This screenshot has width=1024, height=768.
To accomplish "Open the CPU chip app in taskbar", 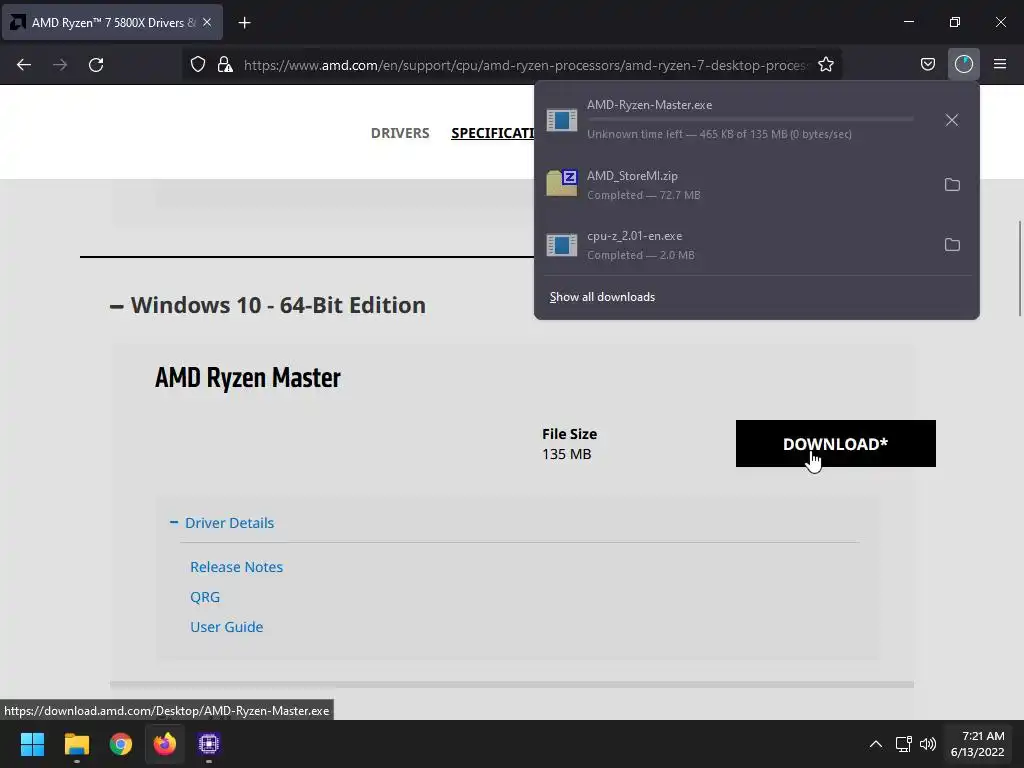I will pos(209,744).
